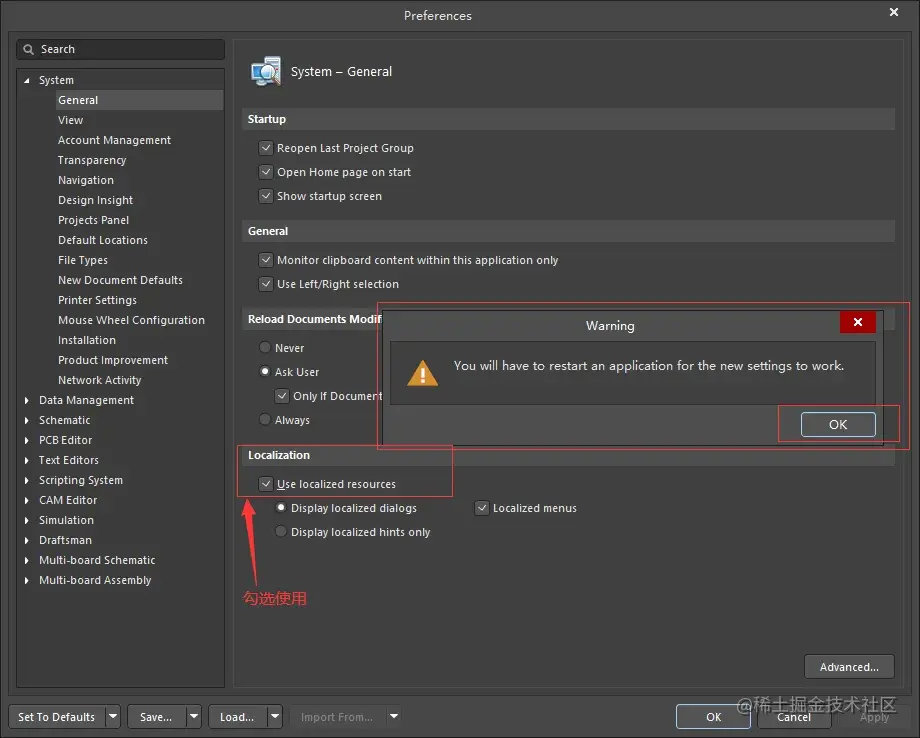
Task: Click the System – General header icon
Action: 266,72
